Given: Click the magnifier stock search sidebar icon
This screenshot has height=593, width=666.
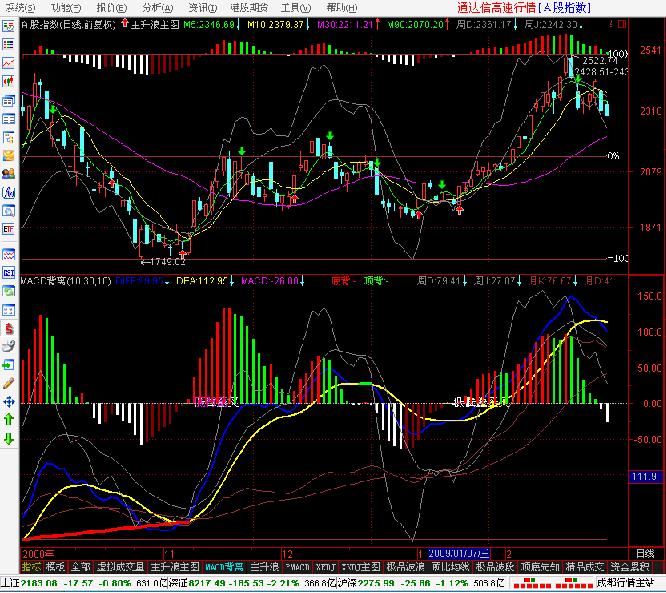Looking at the screenshot, I should [x=8, y=211].
